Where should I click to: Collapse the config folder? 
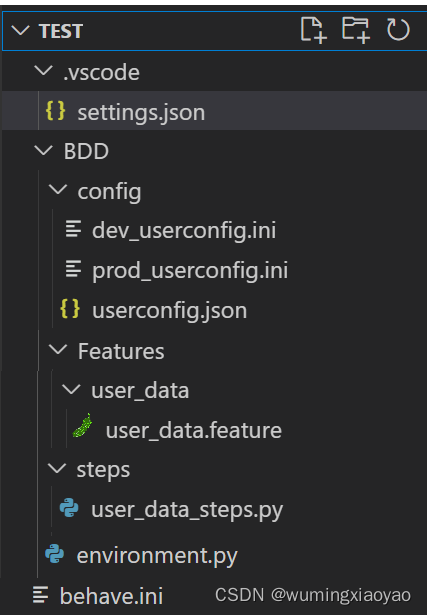point(58,190)
